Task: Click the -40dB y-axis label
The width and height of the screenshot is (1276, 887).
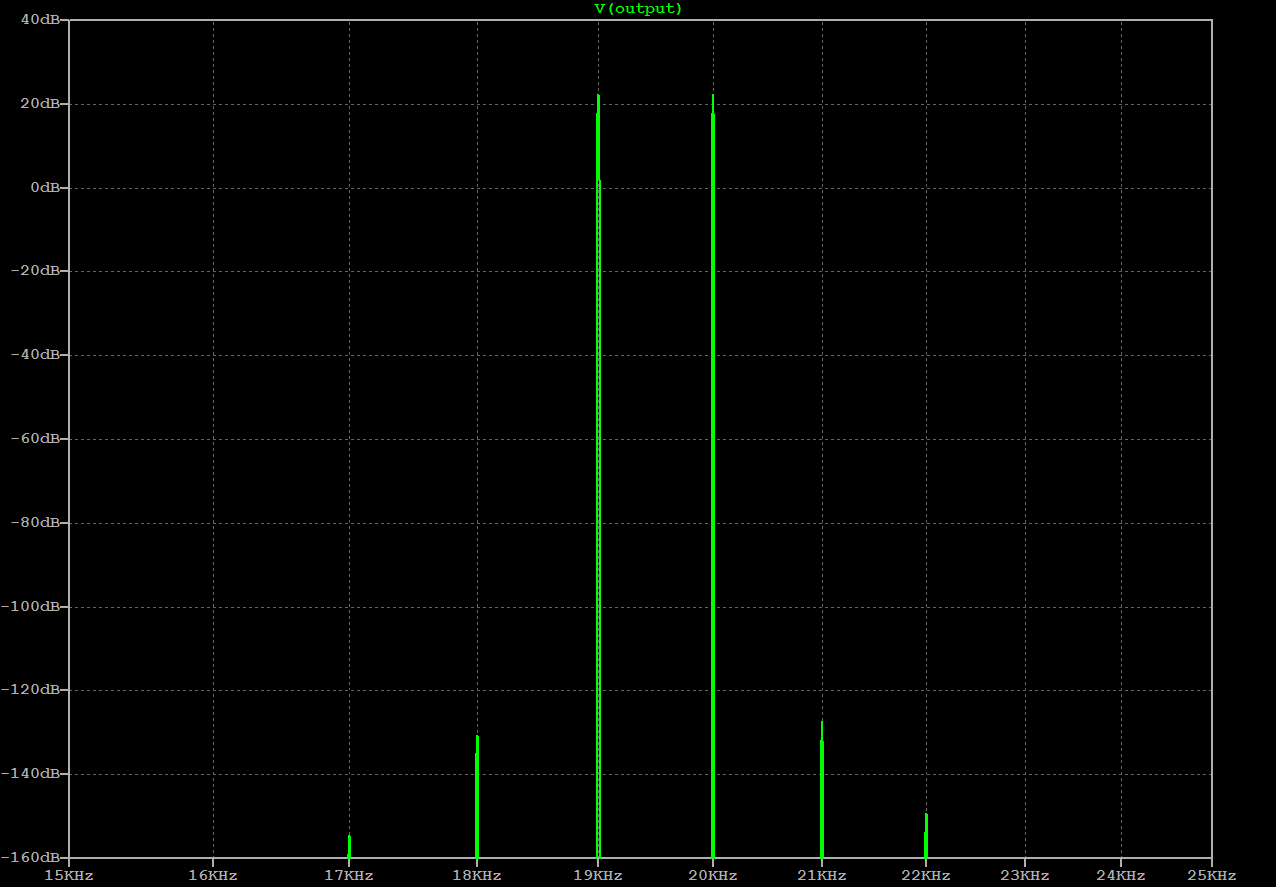Action: pyautogui.click(x=35, y=355)
